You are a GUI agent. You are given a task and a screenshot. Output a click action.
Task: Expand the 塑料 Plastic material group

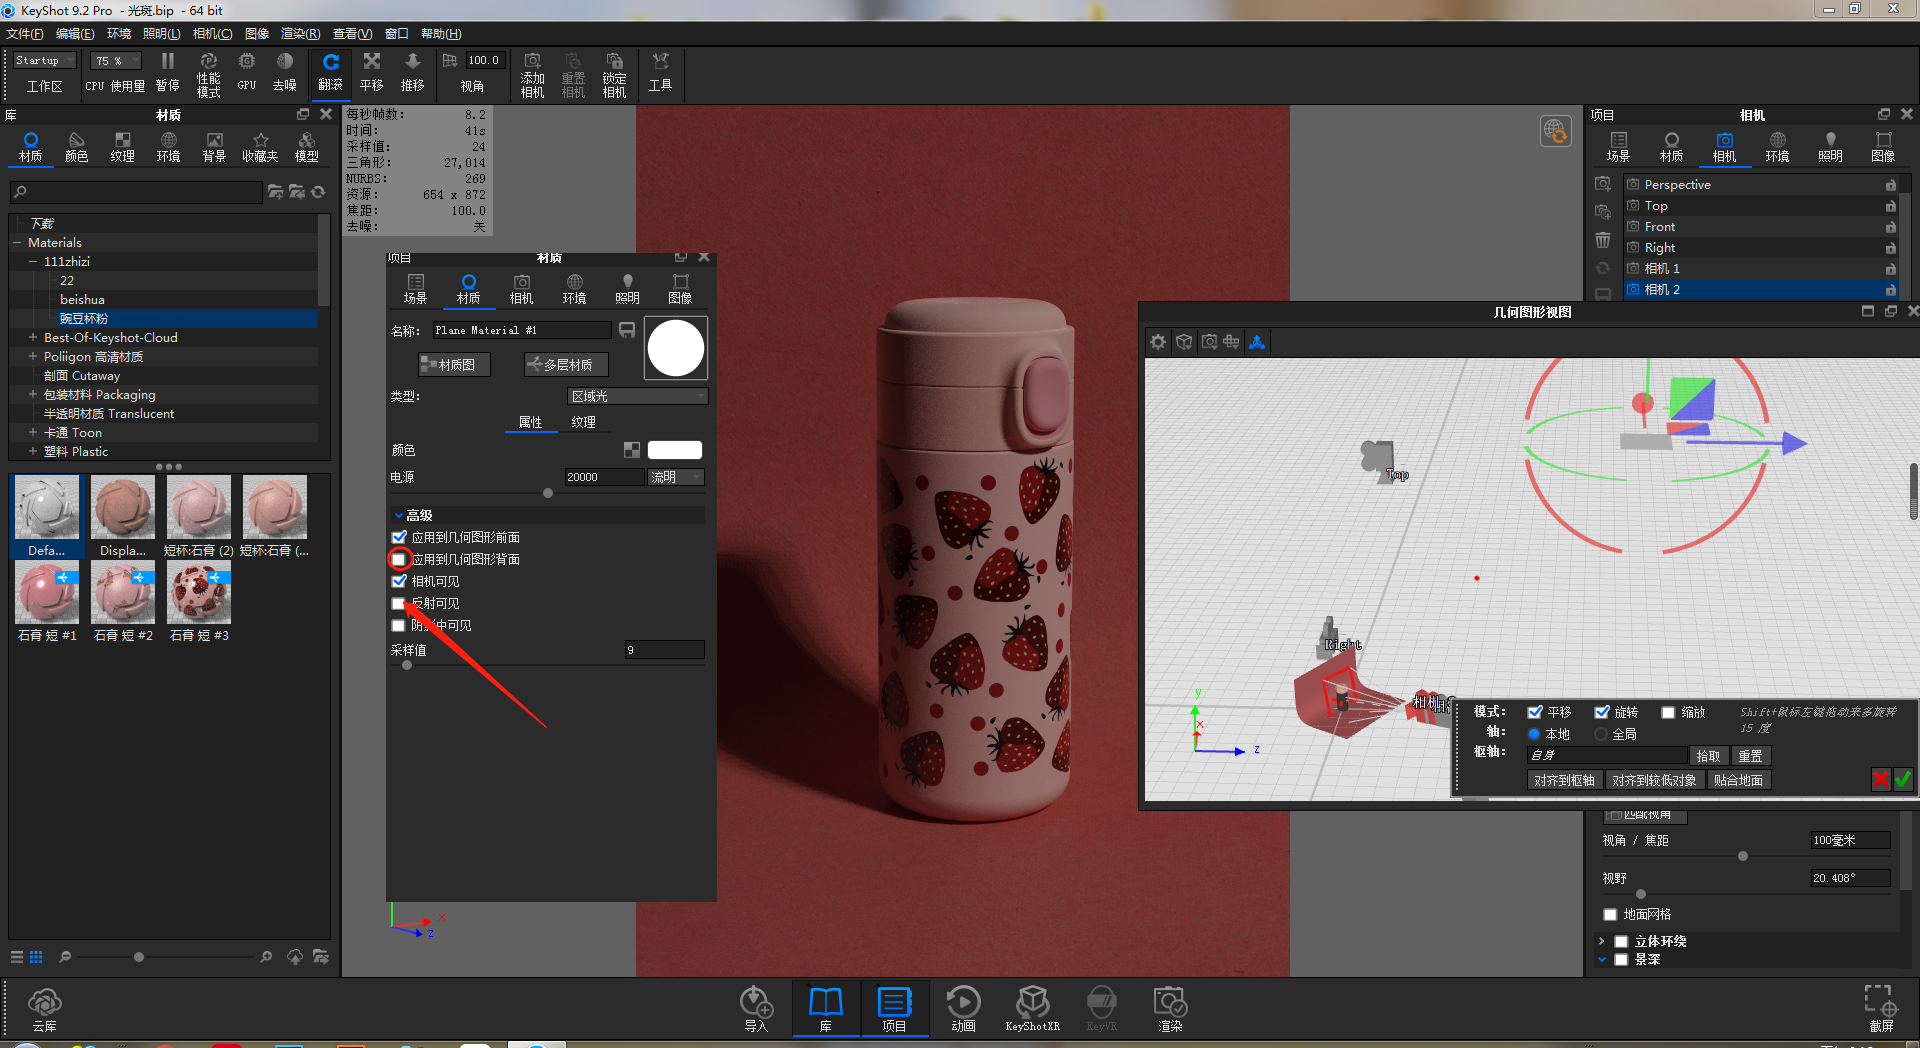(x=32, y=451)
